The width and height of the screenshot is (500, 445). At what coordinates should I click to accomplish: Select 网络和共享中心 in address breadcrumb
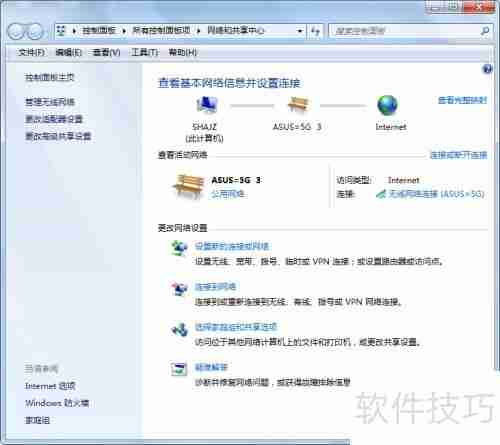[236, 31]
